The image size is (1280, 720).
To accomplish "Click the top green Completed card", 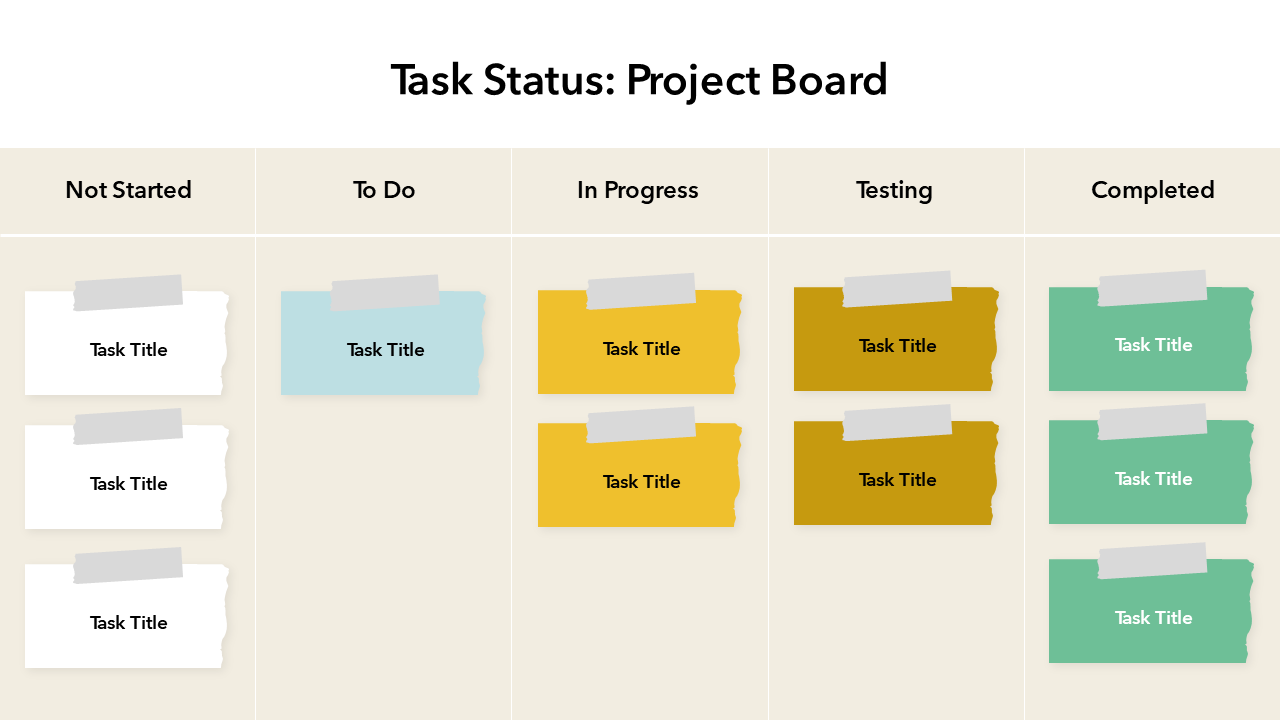I will (1153, 345).
